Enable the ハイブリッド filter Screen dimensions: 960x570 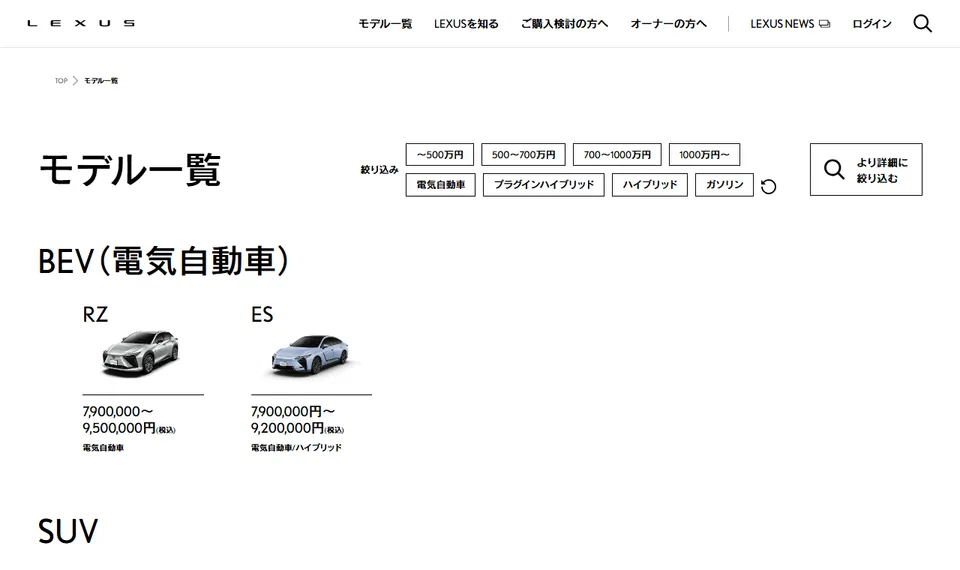click(650, 184)
